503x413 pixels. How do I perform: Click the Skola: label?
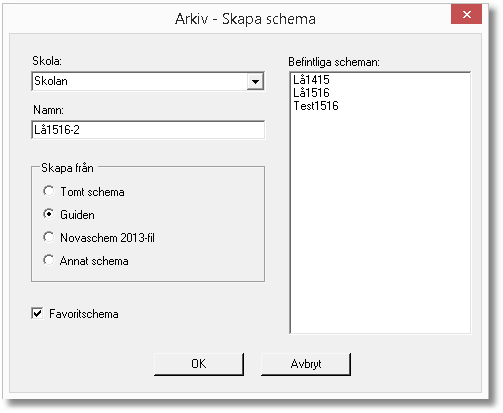point(47,61)
